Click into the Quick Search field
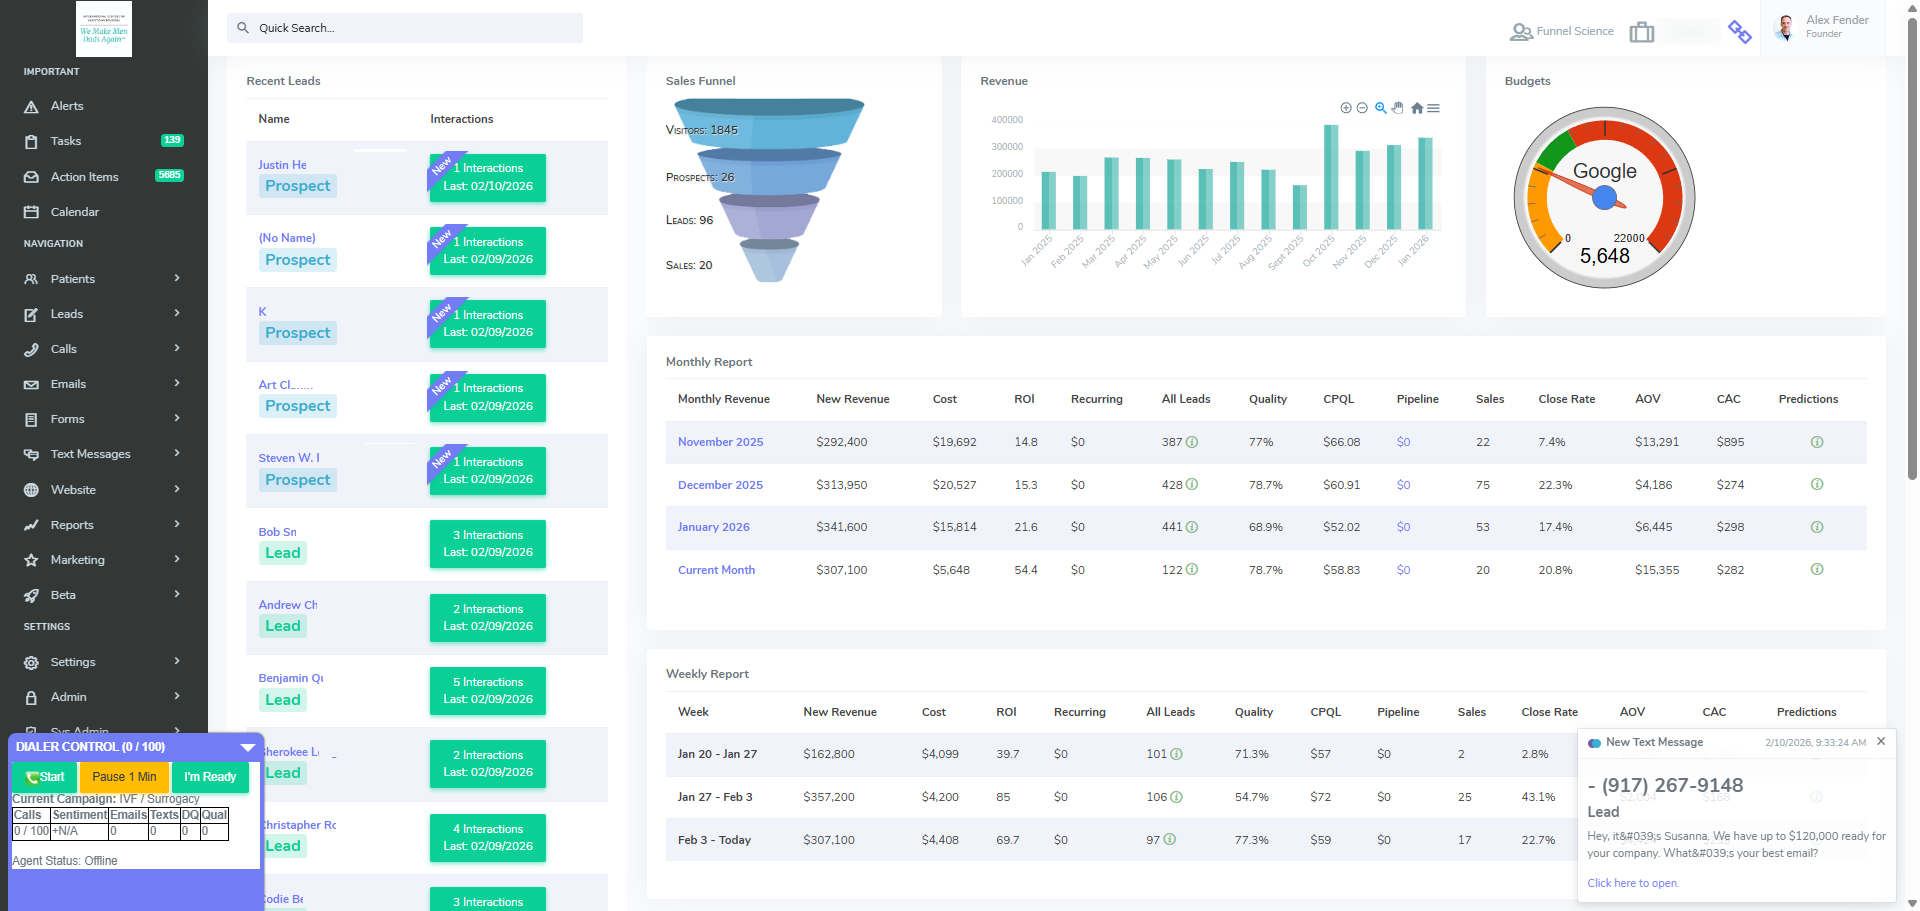The image size is (1920, 911). coord(405,28)
